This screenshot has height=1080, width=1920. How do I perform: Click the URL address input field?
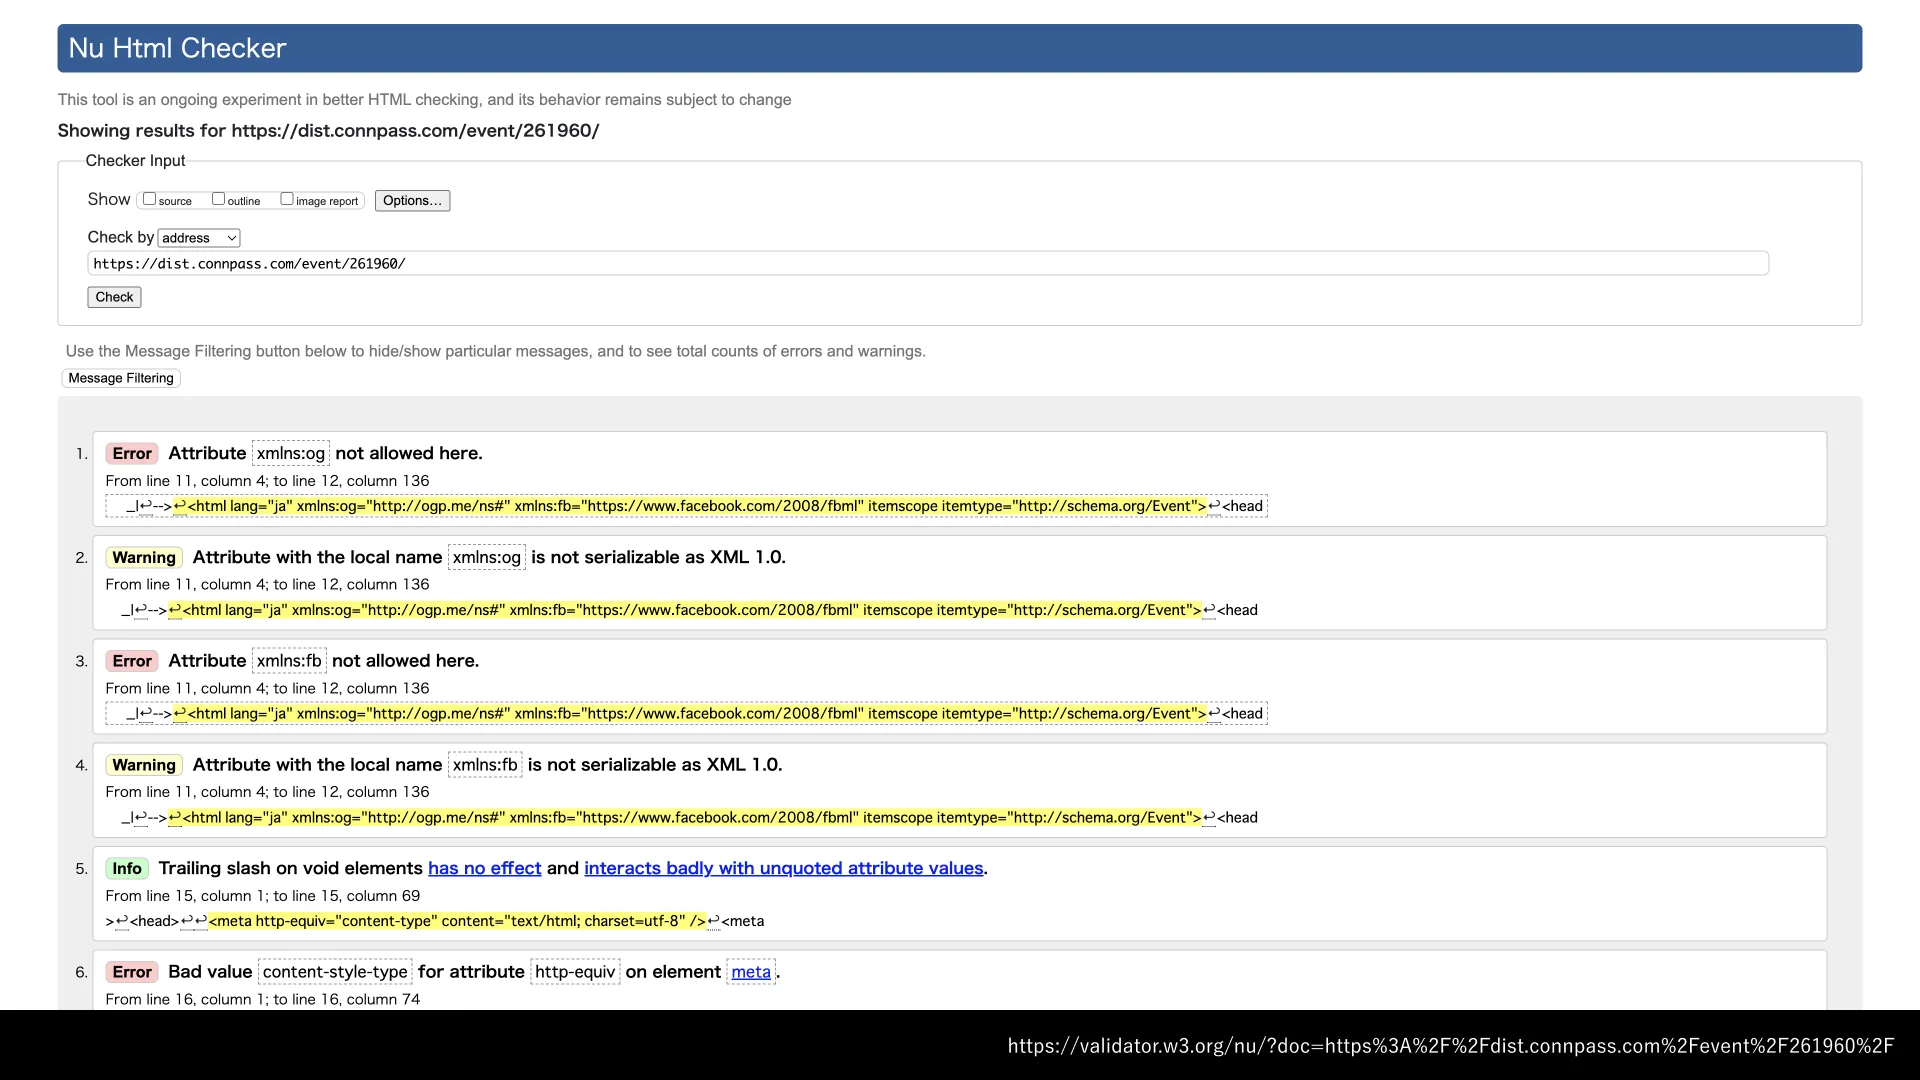click(927, 264)
